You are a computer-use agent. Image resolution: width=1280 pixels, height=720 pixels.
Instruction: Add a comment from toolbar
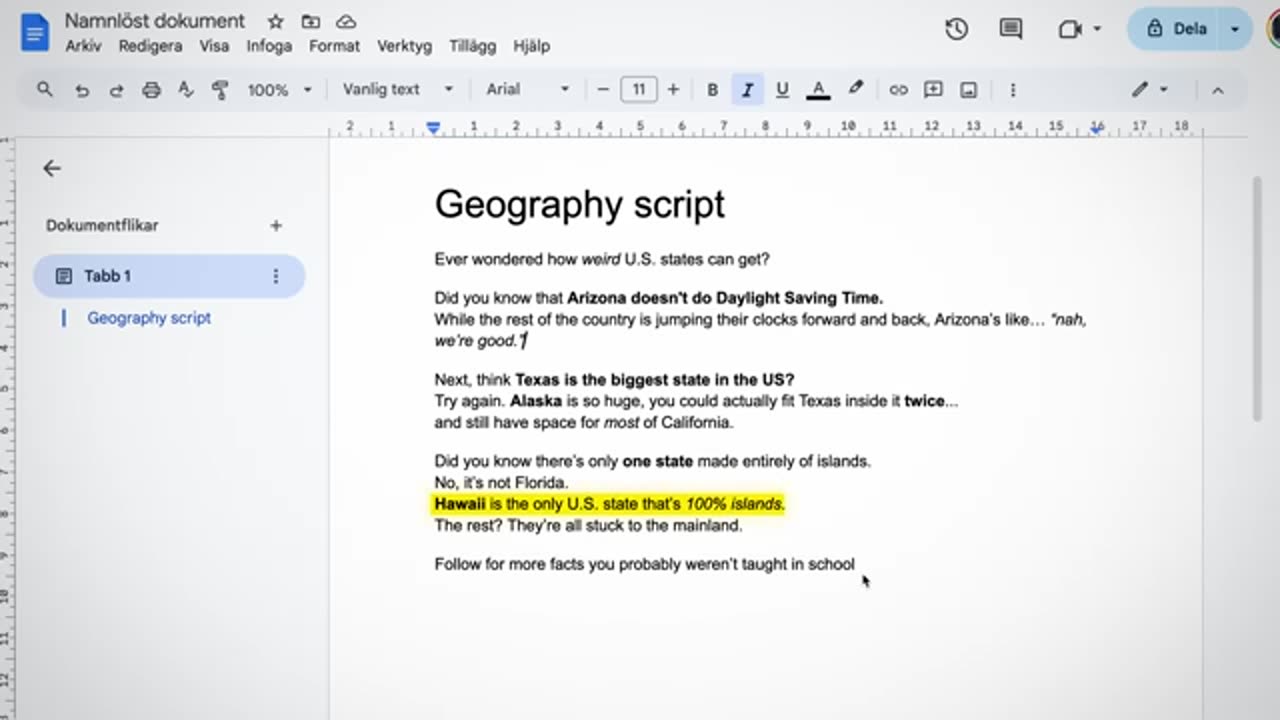933,90
